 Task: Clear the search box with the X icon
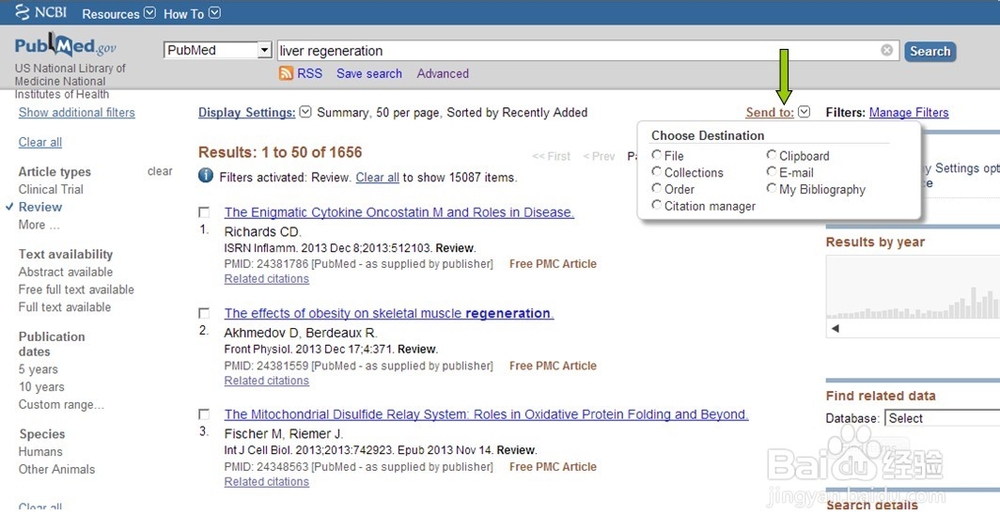pyautogui.click(x=886, y=50)
